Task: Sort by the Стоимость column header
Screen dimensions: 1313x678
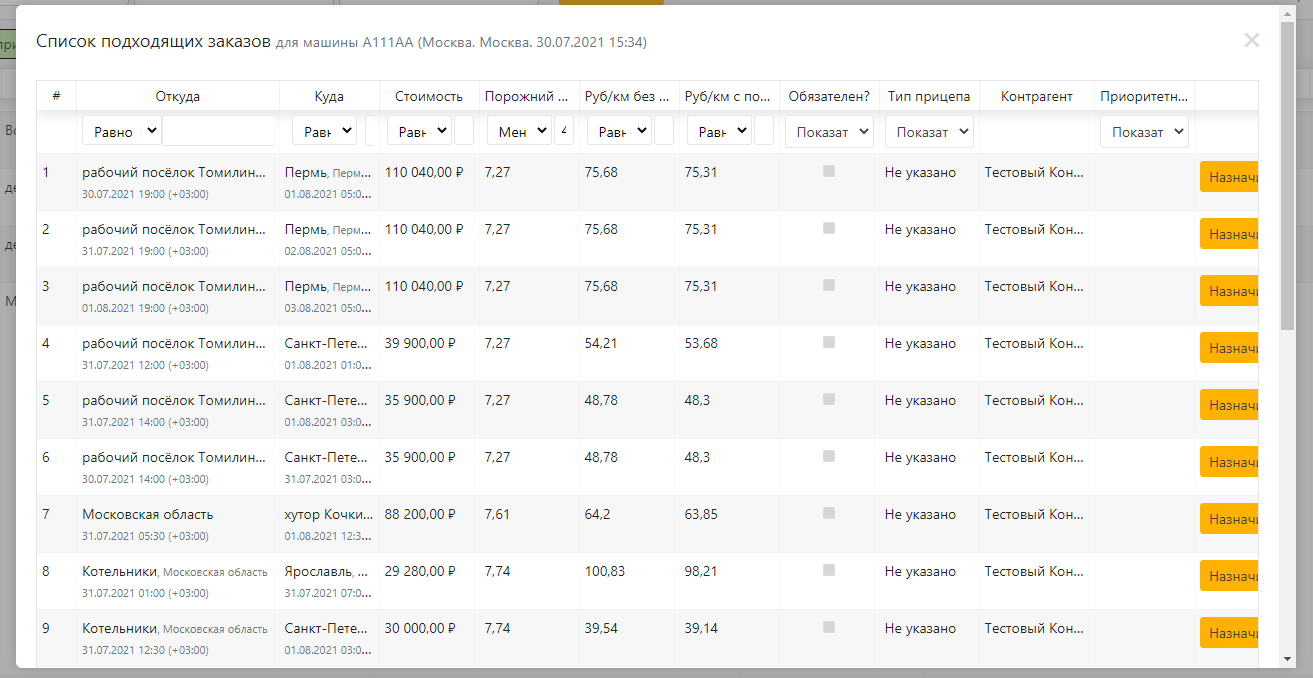Action: pyautogui.click(x=429, y=96)
